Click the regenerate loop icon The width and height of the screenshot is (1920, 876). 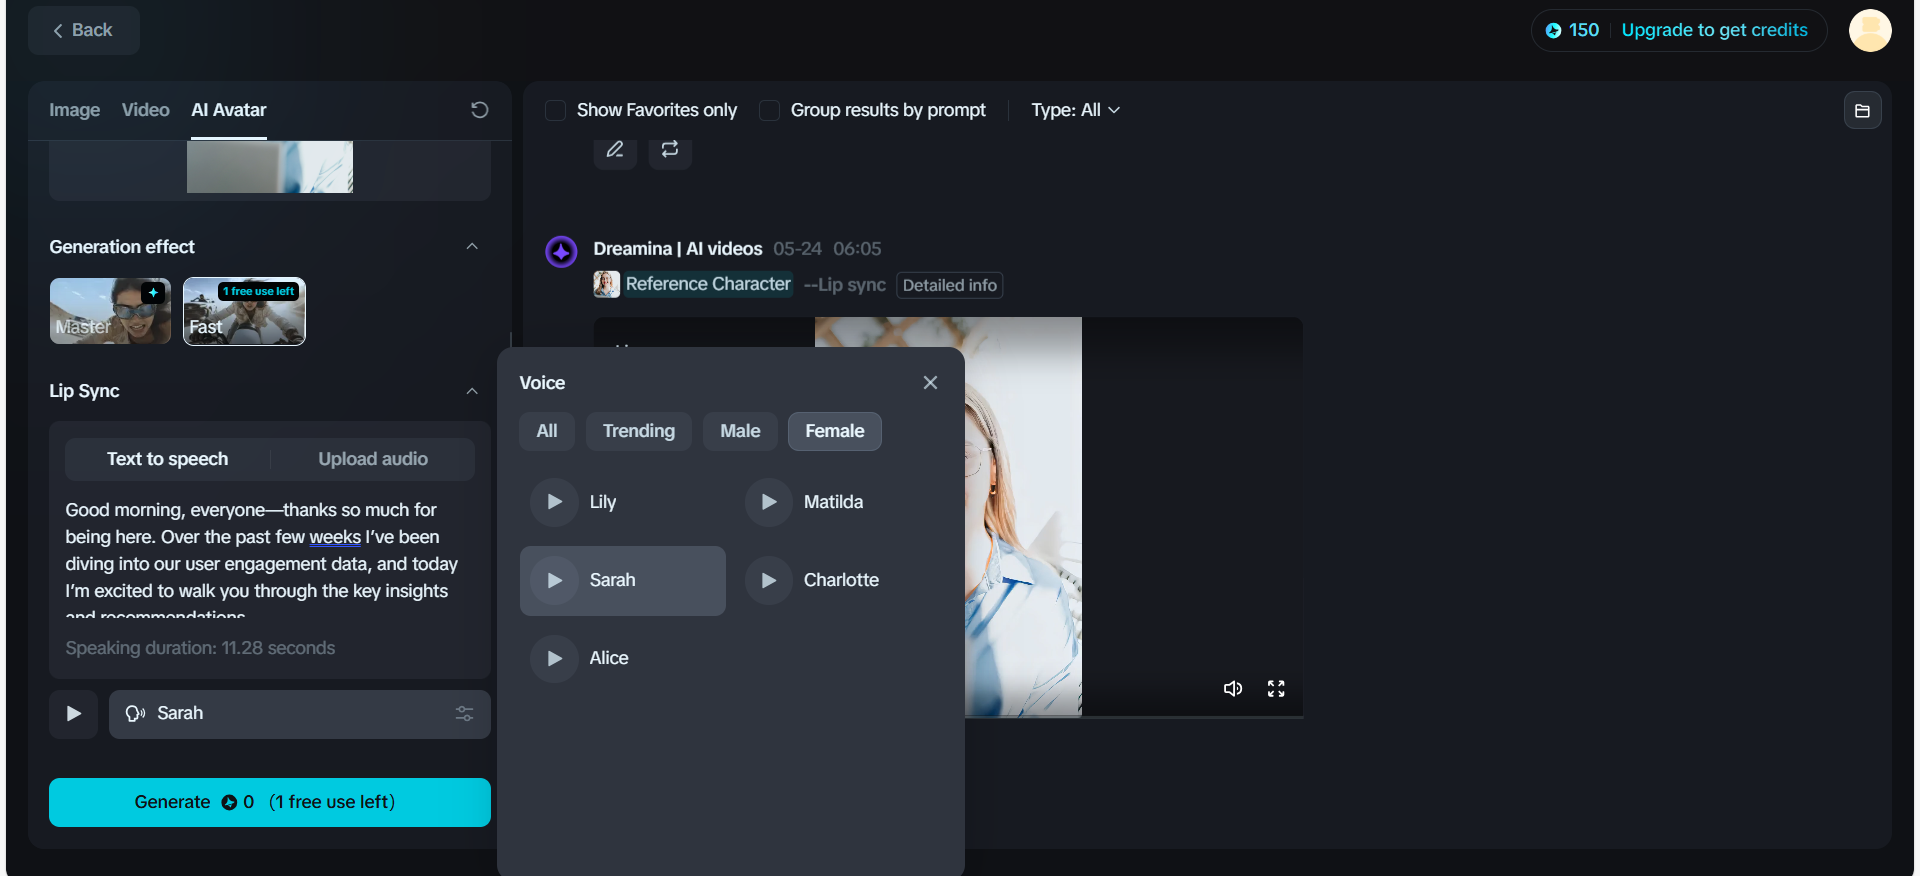pyautogui.click(x=670, y=149)
